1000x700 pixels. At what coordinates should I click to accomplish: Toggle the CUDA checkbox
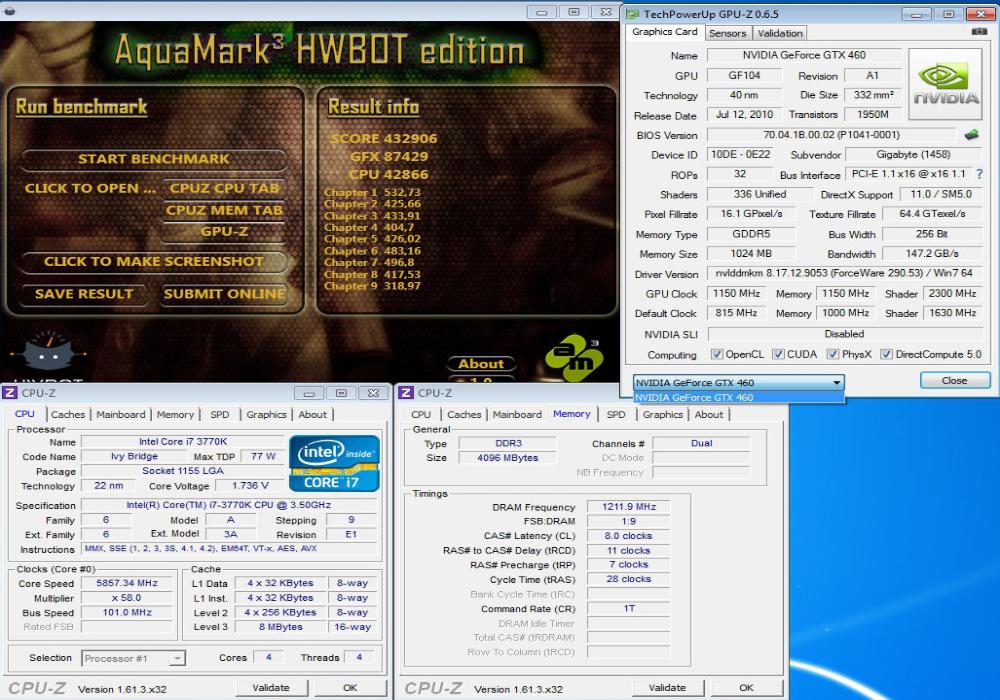(778, 354)
